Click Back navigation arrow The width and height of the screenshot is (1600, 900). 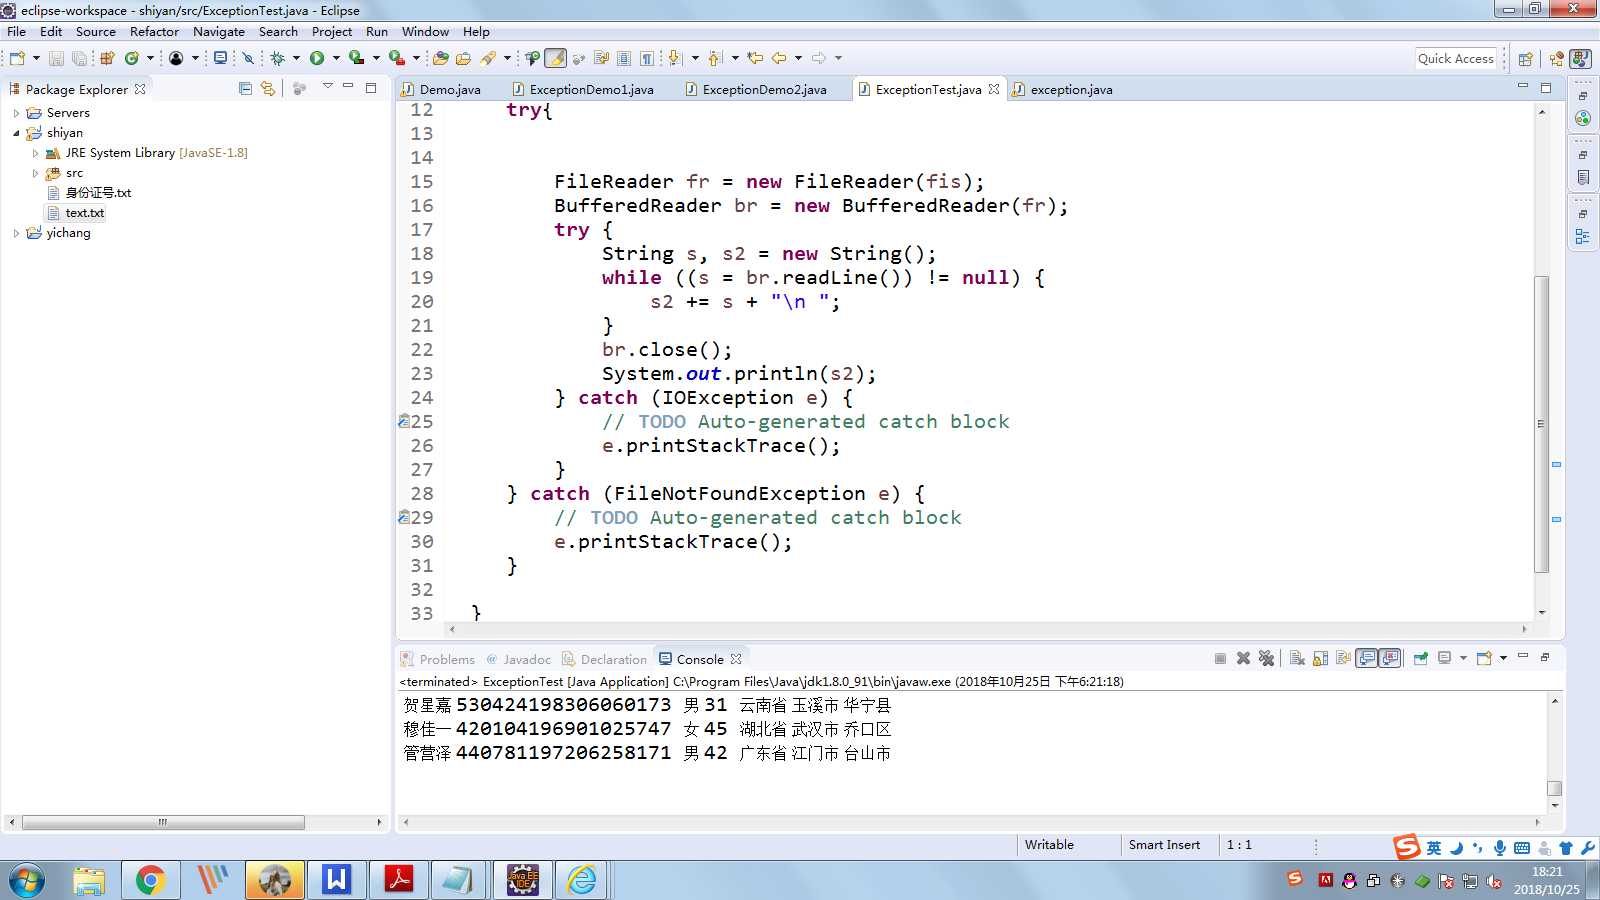pos(779,58)
